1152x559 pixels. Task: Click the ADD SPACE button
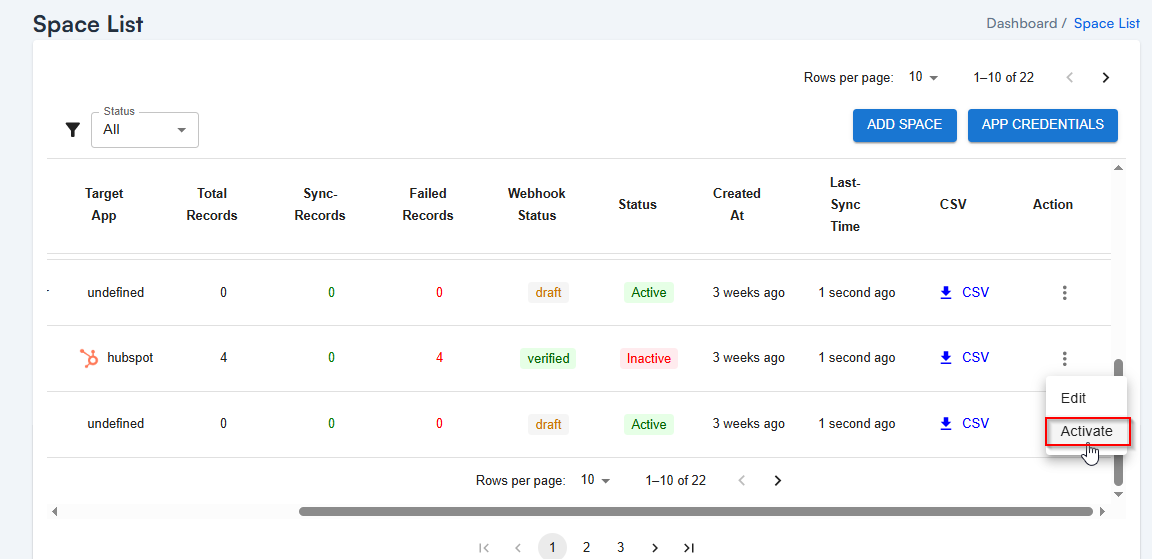pos(904,125)
